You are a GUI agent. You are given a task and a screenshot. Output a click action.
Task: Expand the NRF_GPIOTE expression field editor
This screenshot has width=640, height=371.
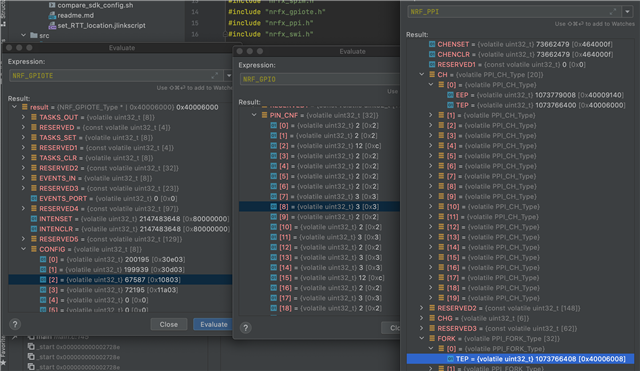click(215, 76)
